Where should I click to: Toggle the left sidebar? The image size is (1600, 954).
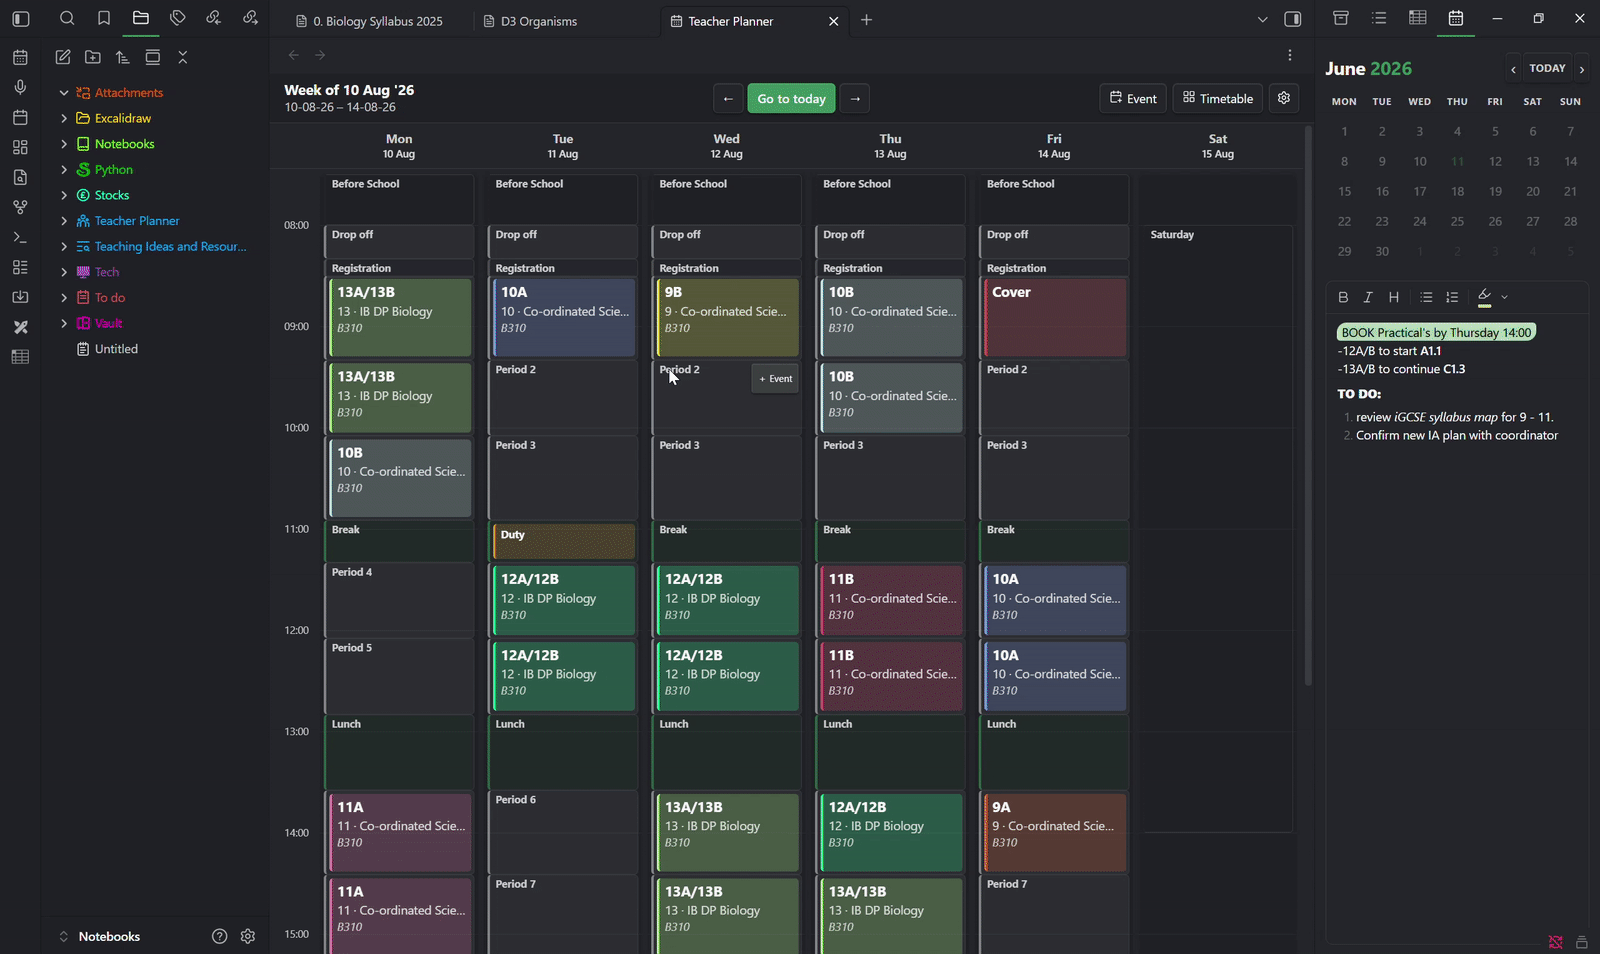tap(21, 18)
